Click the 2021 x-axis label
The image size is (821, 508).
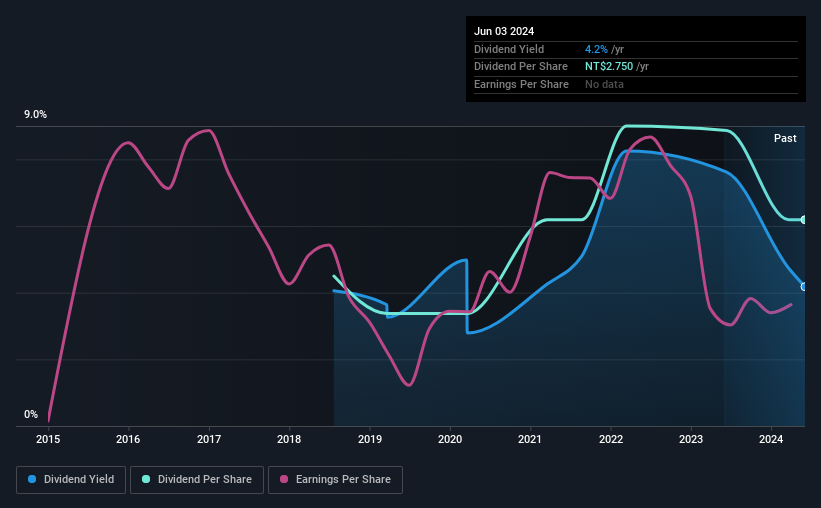coord(530,439)
